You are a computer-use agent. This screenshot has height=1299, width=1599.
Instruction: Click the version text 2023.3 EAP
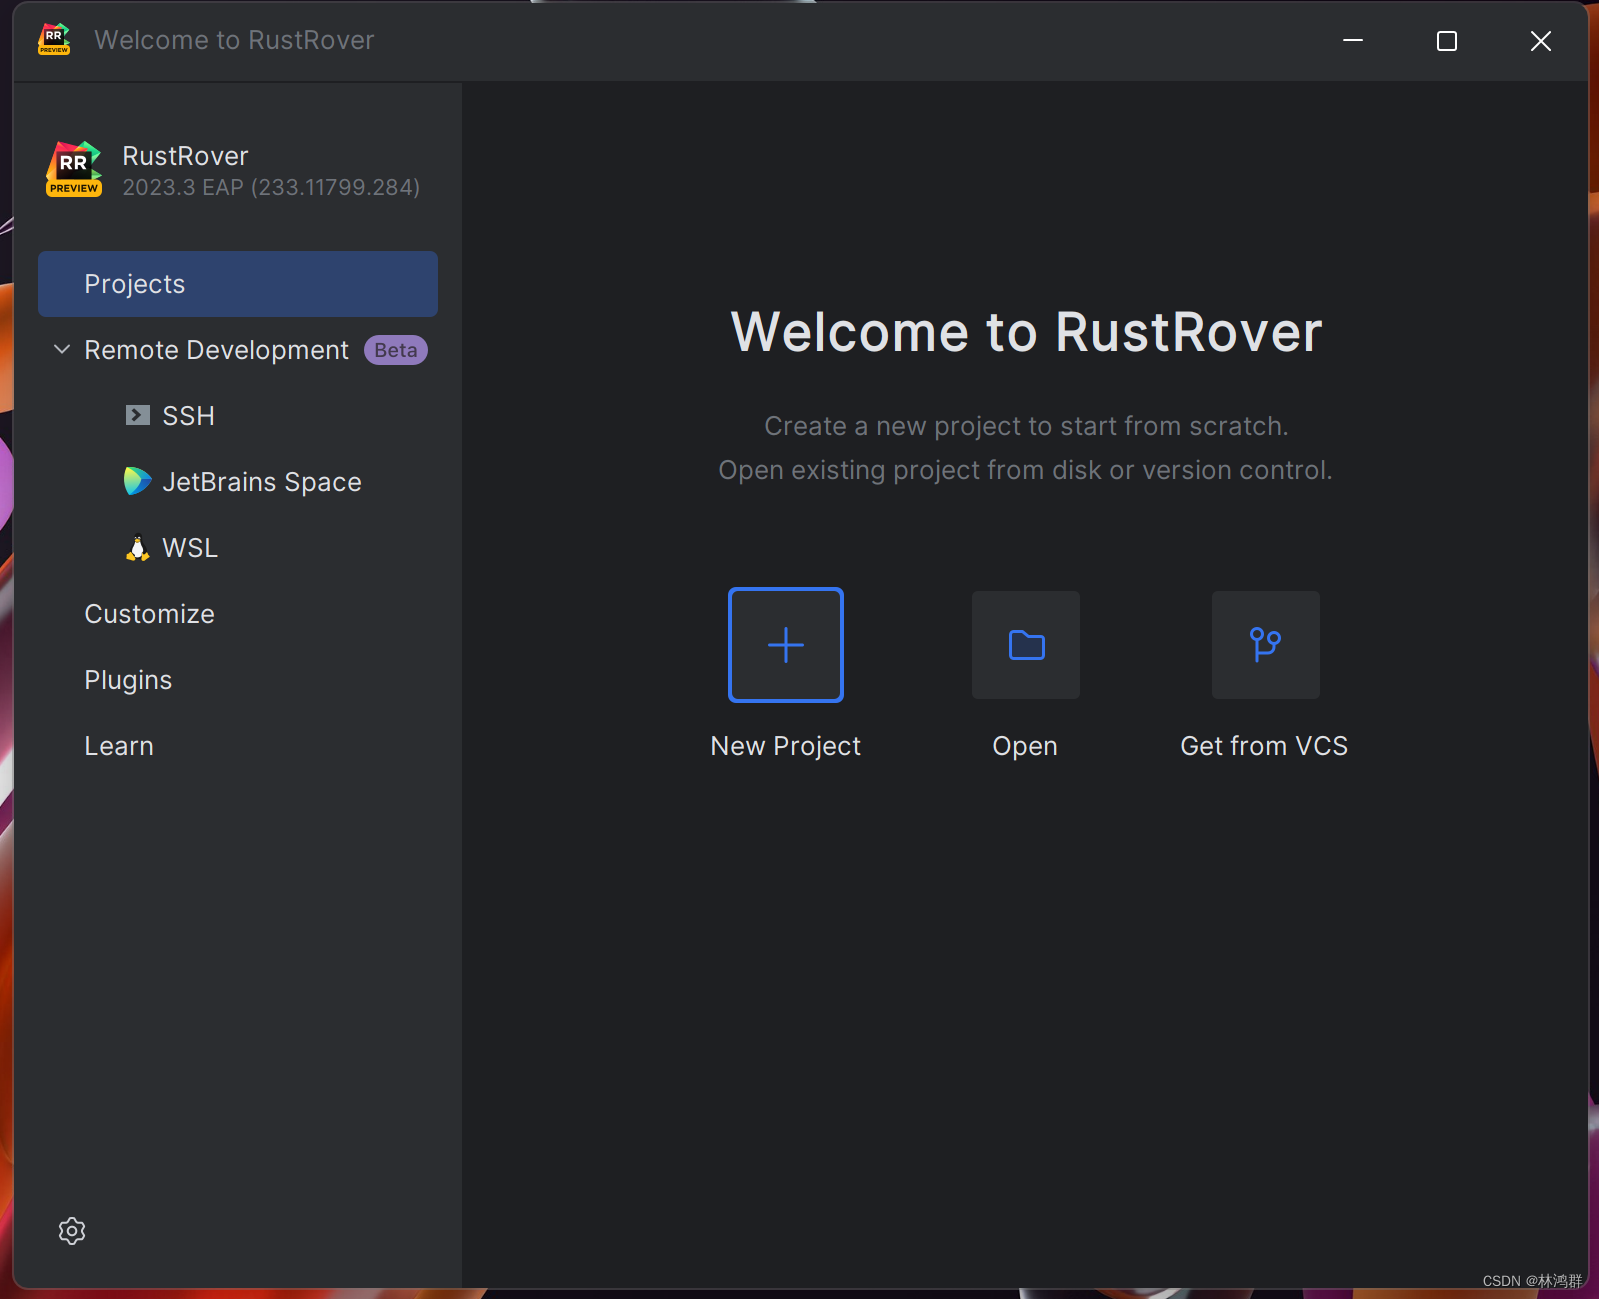[x=271, y=187]
